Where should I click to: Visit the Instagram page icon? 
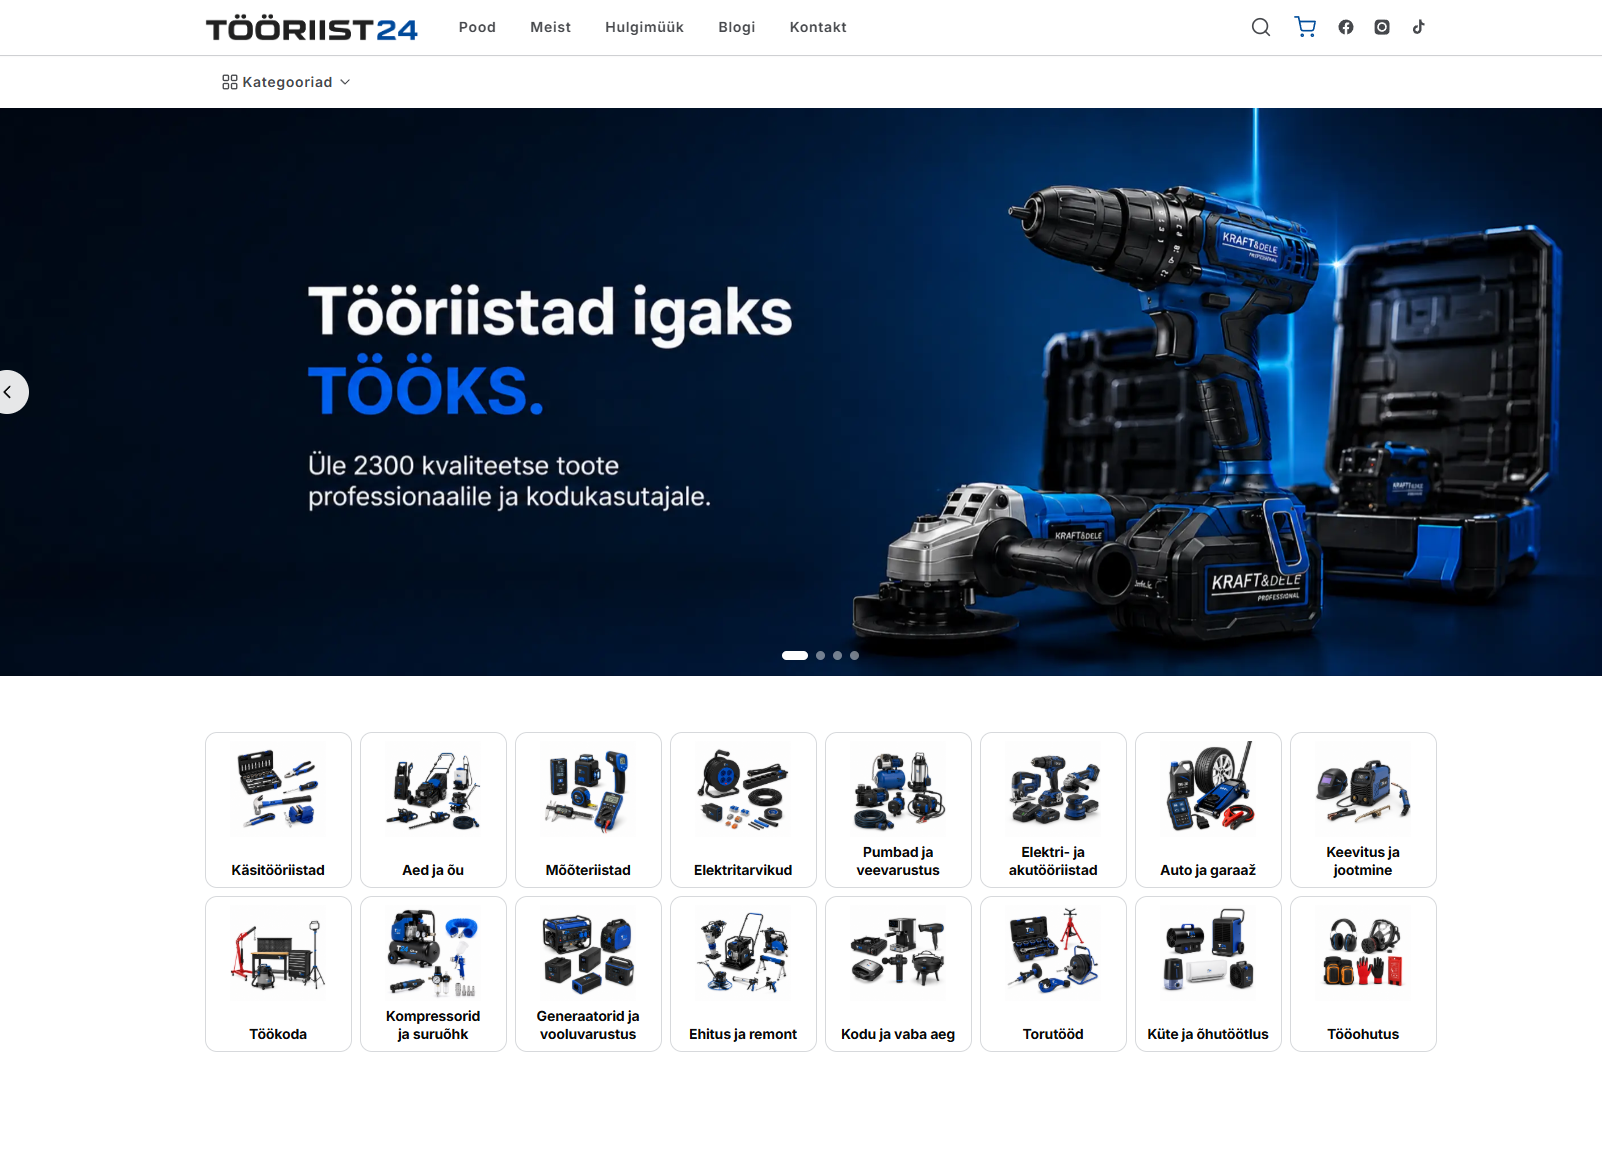point(1382,27)
